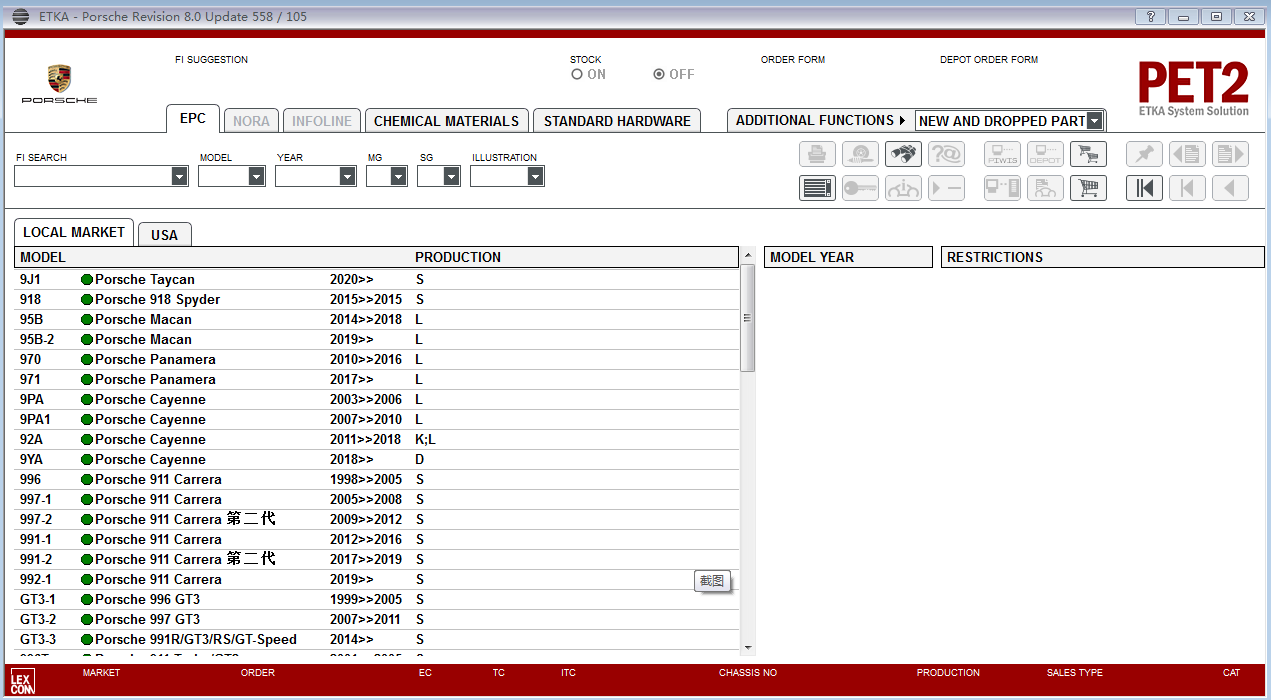Screen dimensions: 1271x700
Task: Select the ON stock radio button
Action: click(577, 74)
